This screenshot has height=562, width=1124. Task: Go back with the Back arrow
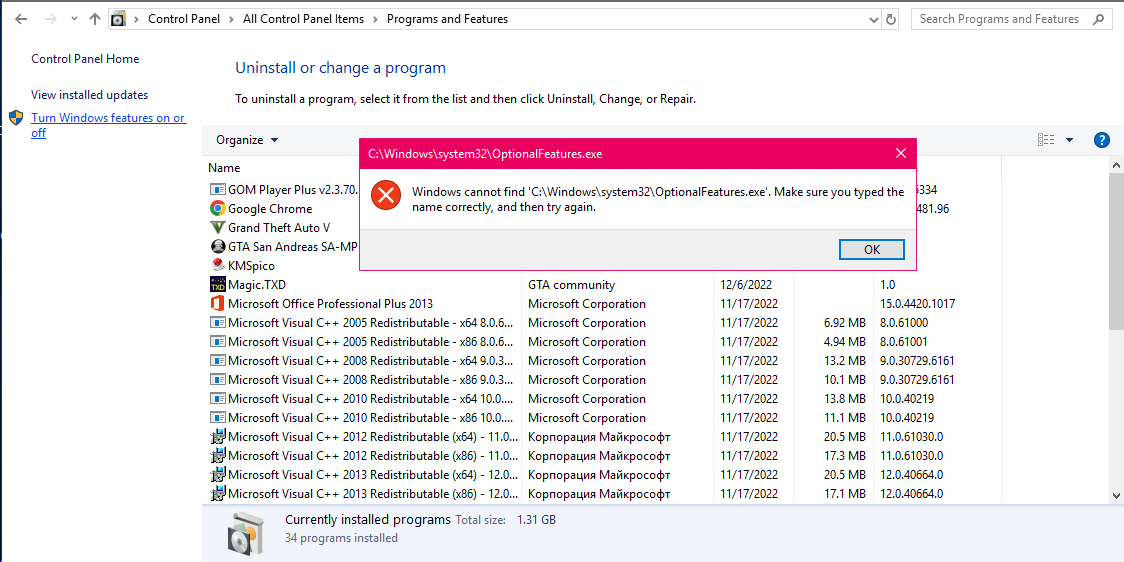(x=21, y=19)
